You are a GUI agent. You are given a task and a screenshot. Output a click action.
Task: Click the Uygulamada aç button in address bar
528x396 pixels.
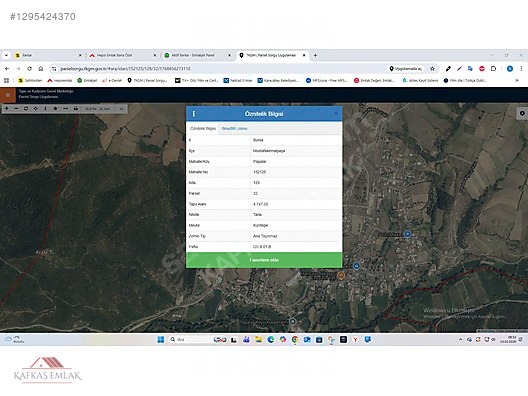click(x=405, y=69)
